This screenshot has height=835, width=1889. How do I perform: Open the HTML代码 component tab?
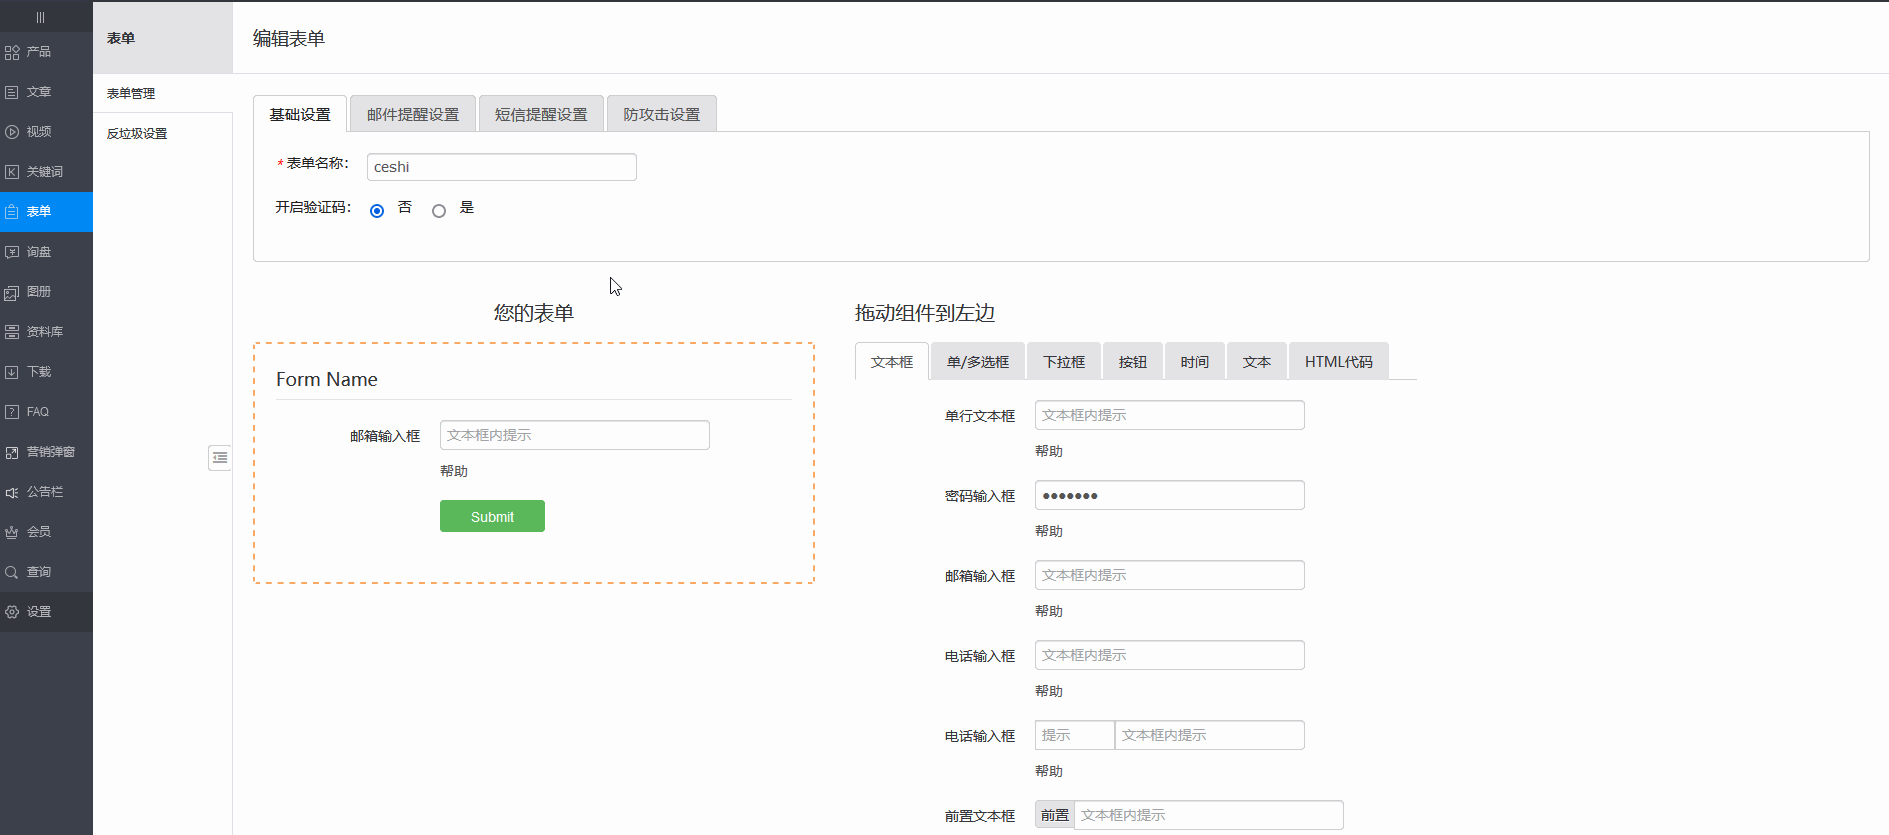point(1338,362)
